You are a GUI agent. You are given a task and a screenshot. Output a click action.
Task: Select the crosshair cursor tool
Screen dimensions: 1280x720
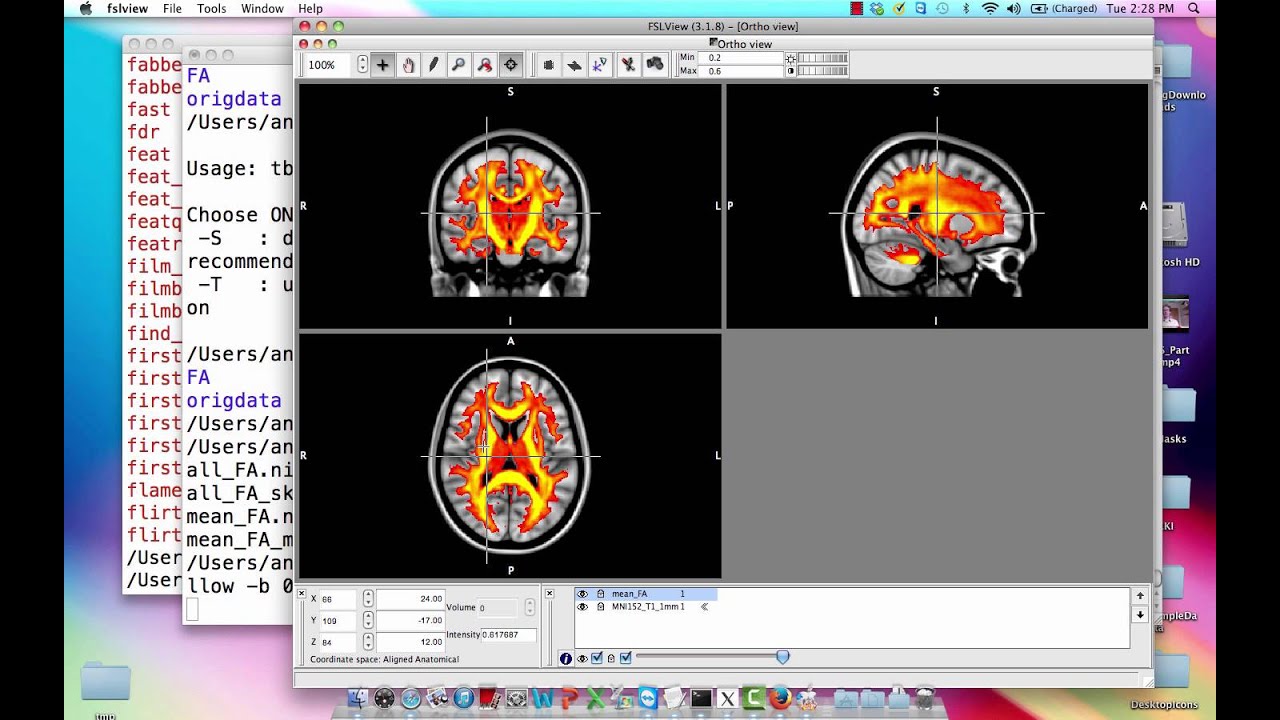[383, 65]
